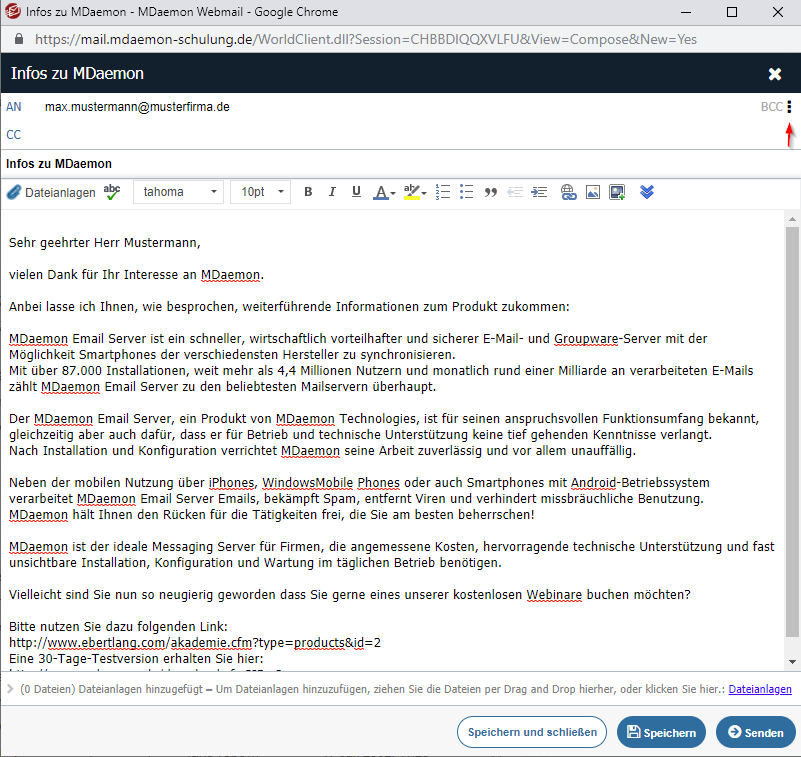801x757 pixels.
Task: Pick the yellow text highlight color
Action: click(411, 192)
